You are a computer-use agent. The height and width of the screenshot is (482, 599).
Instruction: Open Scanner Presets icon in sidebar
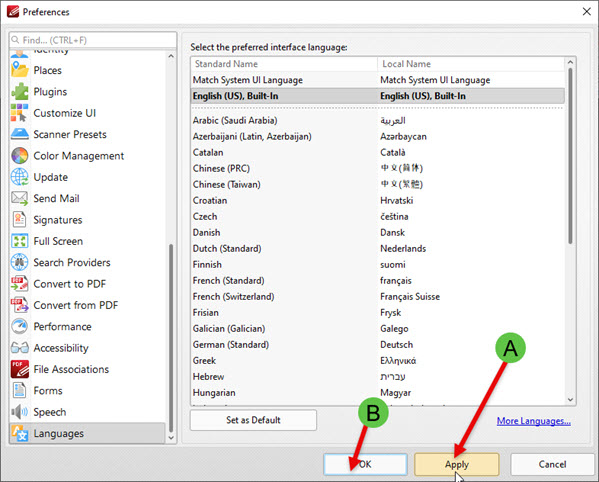[x=19, y=134]
